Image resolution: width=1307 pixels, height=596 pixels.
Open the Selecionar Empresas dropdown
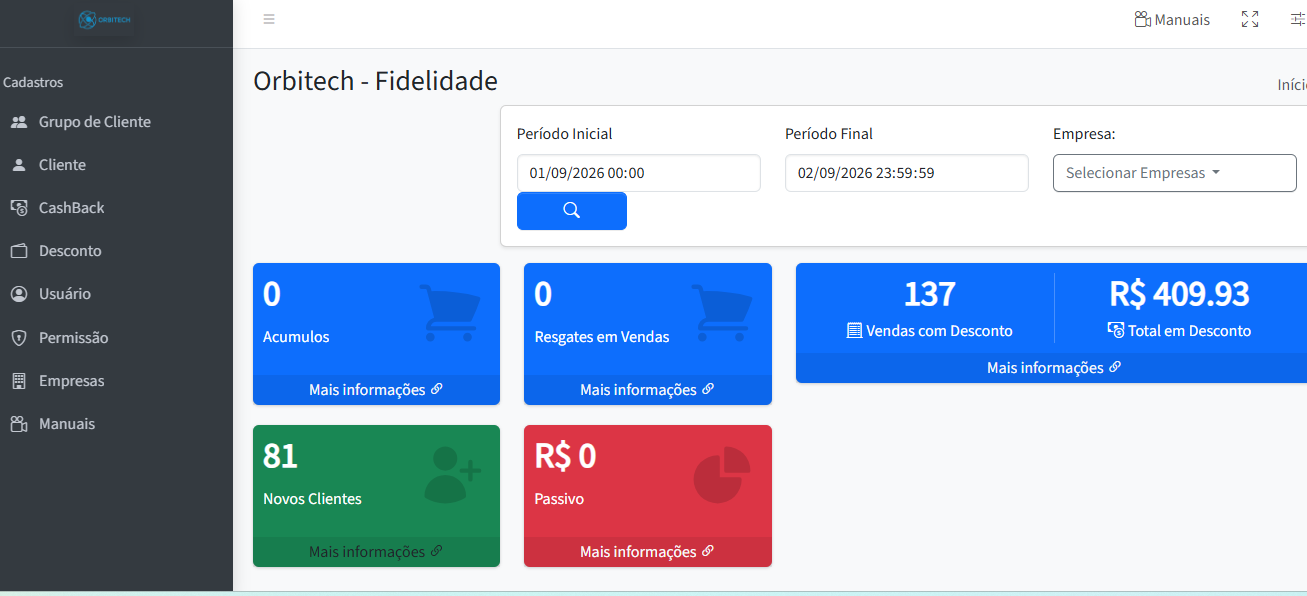(1174, 173)
